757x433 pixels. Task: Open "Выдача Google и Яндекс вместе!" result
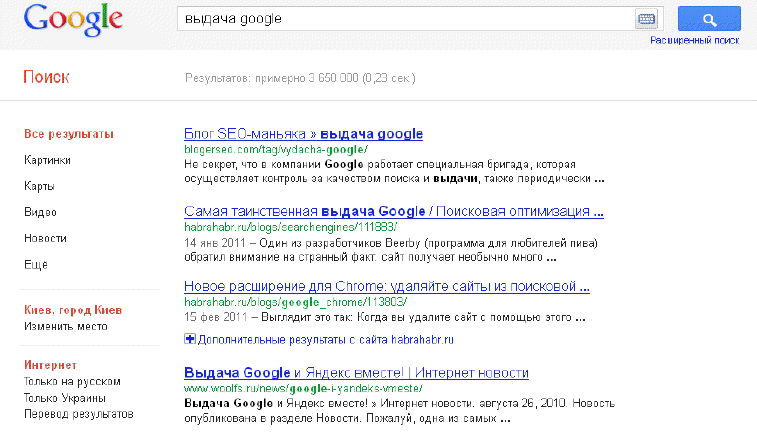[356, 373]
